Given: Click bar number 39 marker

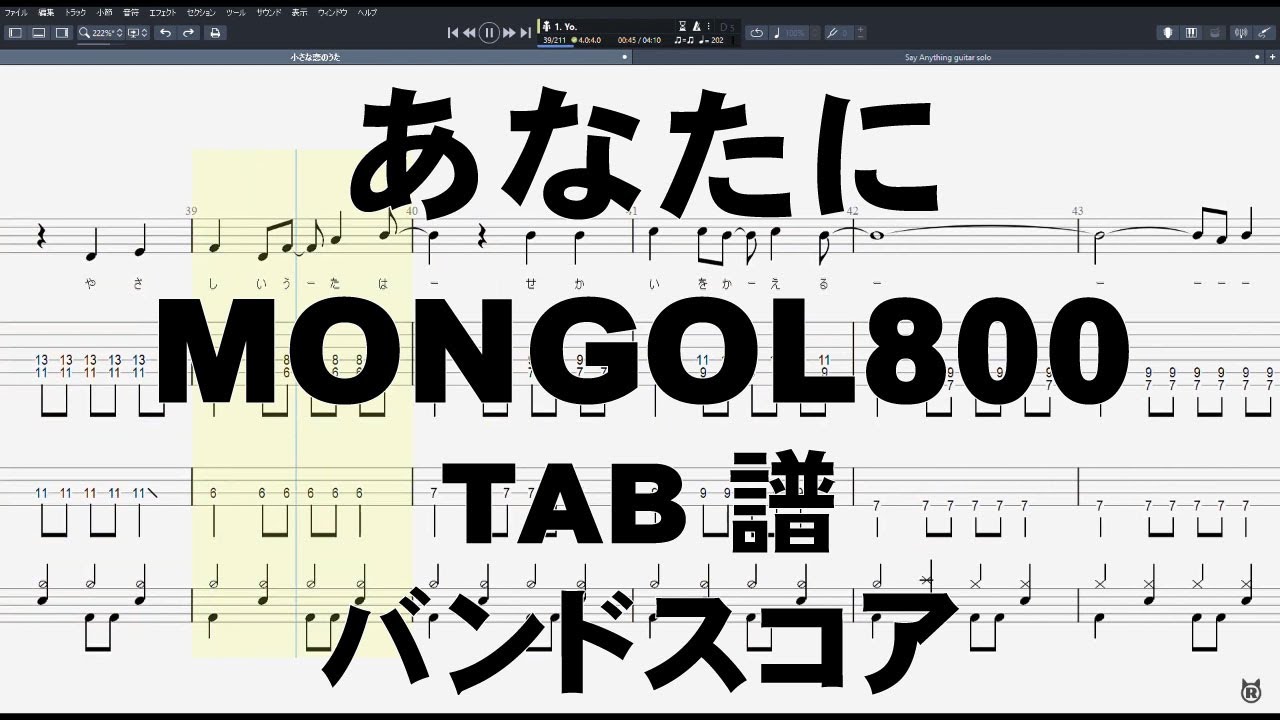Looking at the screenshot, I should pos(191,211).
